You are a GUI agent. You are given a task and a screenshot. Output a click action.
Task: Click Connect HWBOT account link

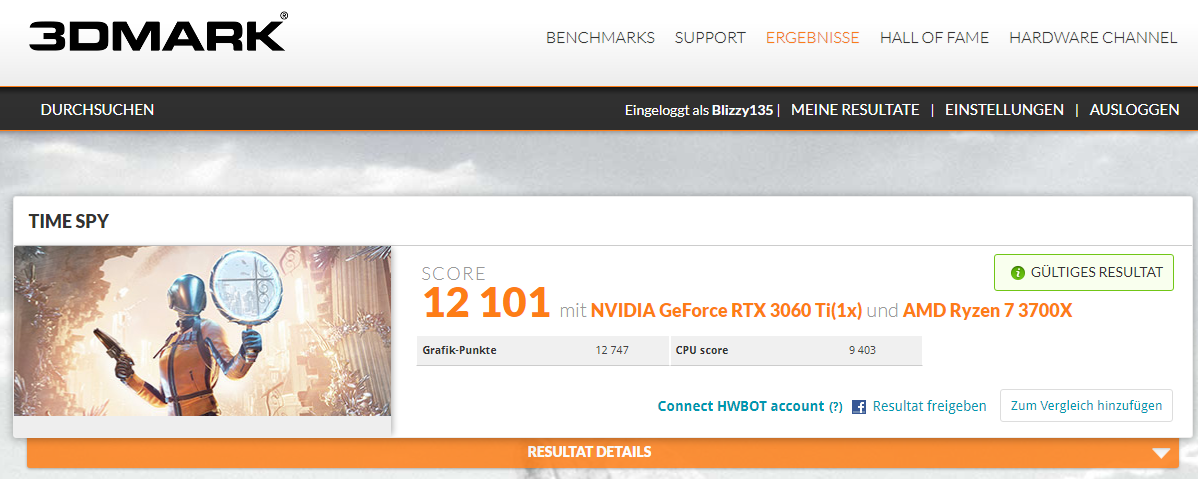click(x=740, y=406)
